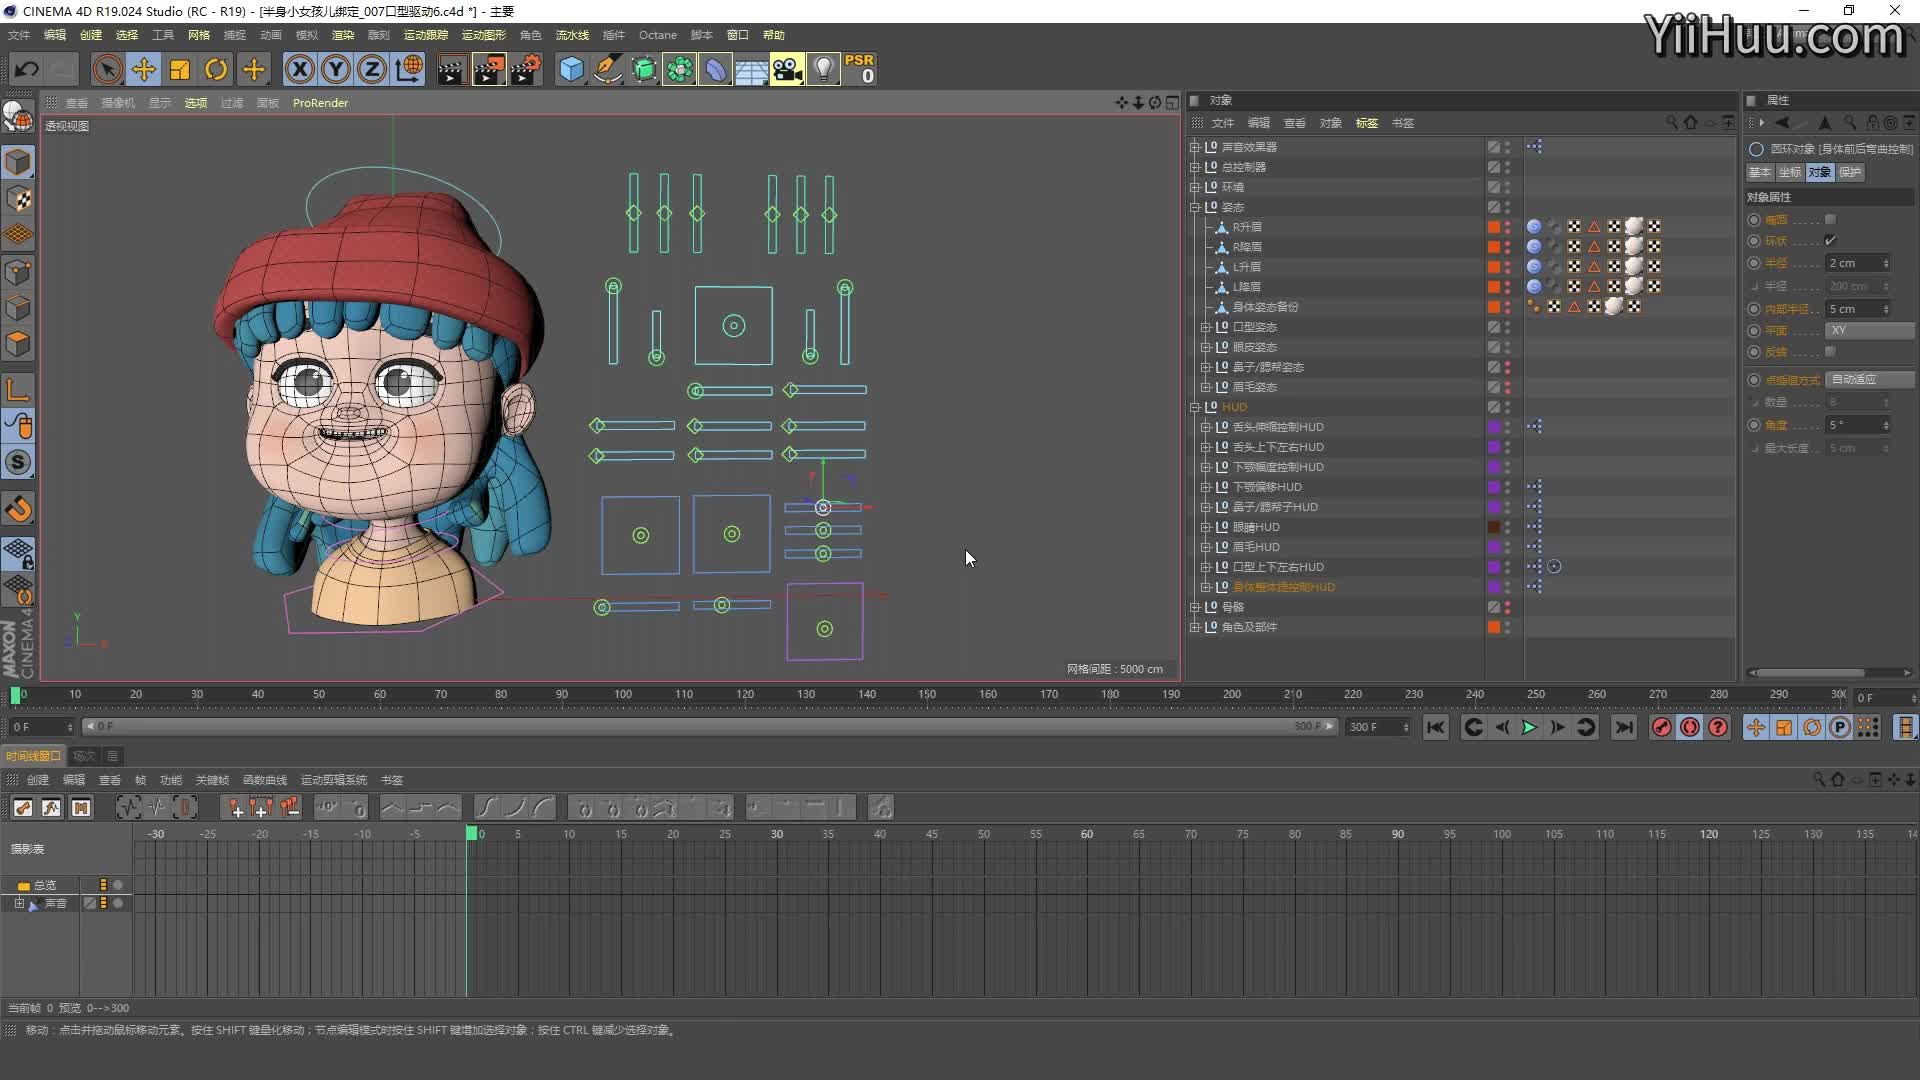The image size is (1920, 1080).
Task: Open the timeline 函数曲线 menu
Action: [265, 780]
